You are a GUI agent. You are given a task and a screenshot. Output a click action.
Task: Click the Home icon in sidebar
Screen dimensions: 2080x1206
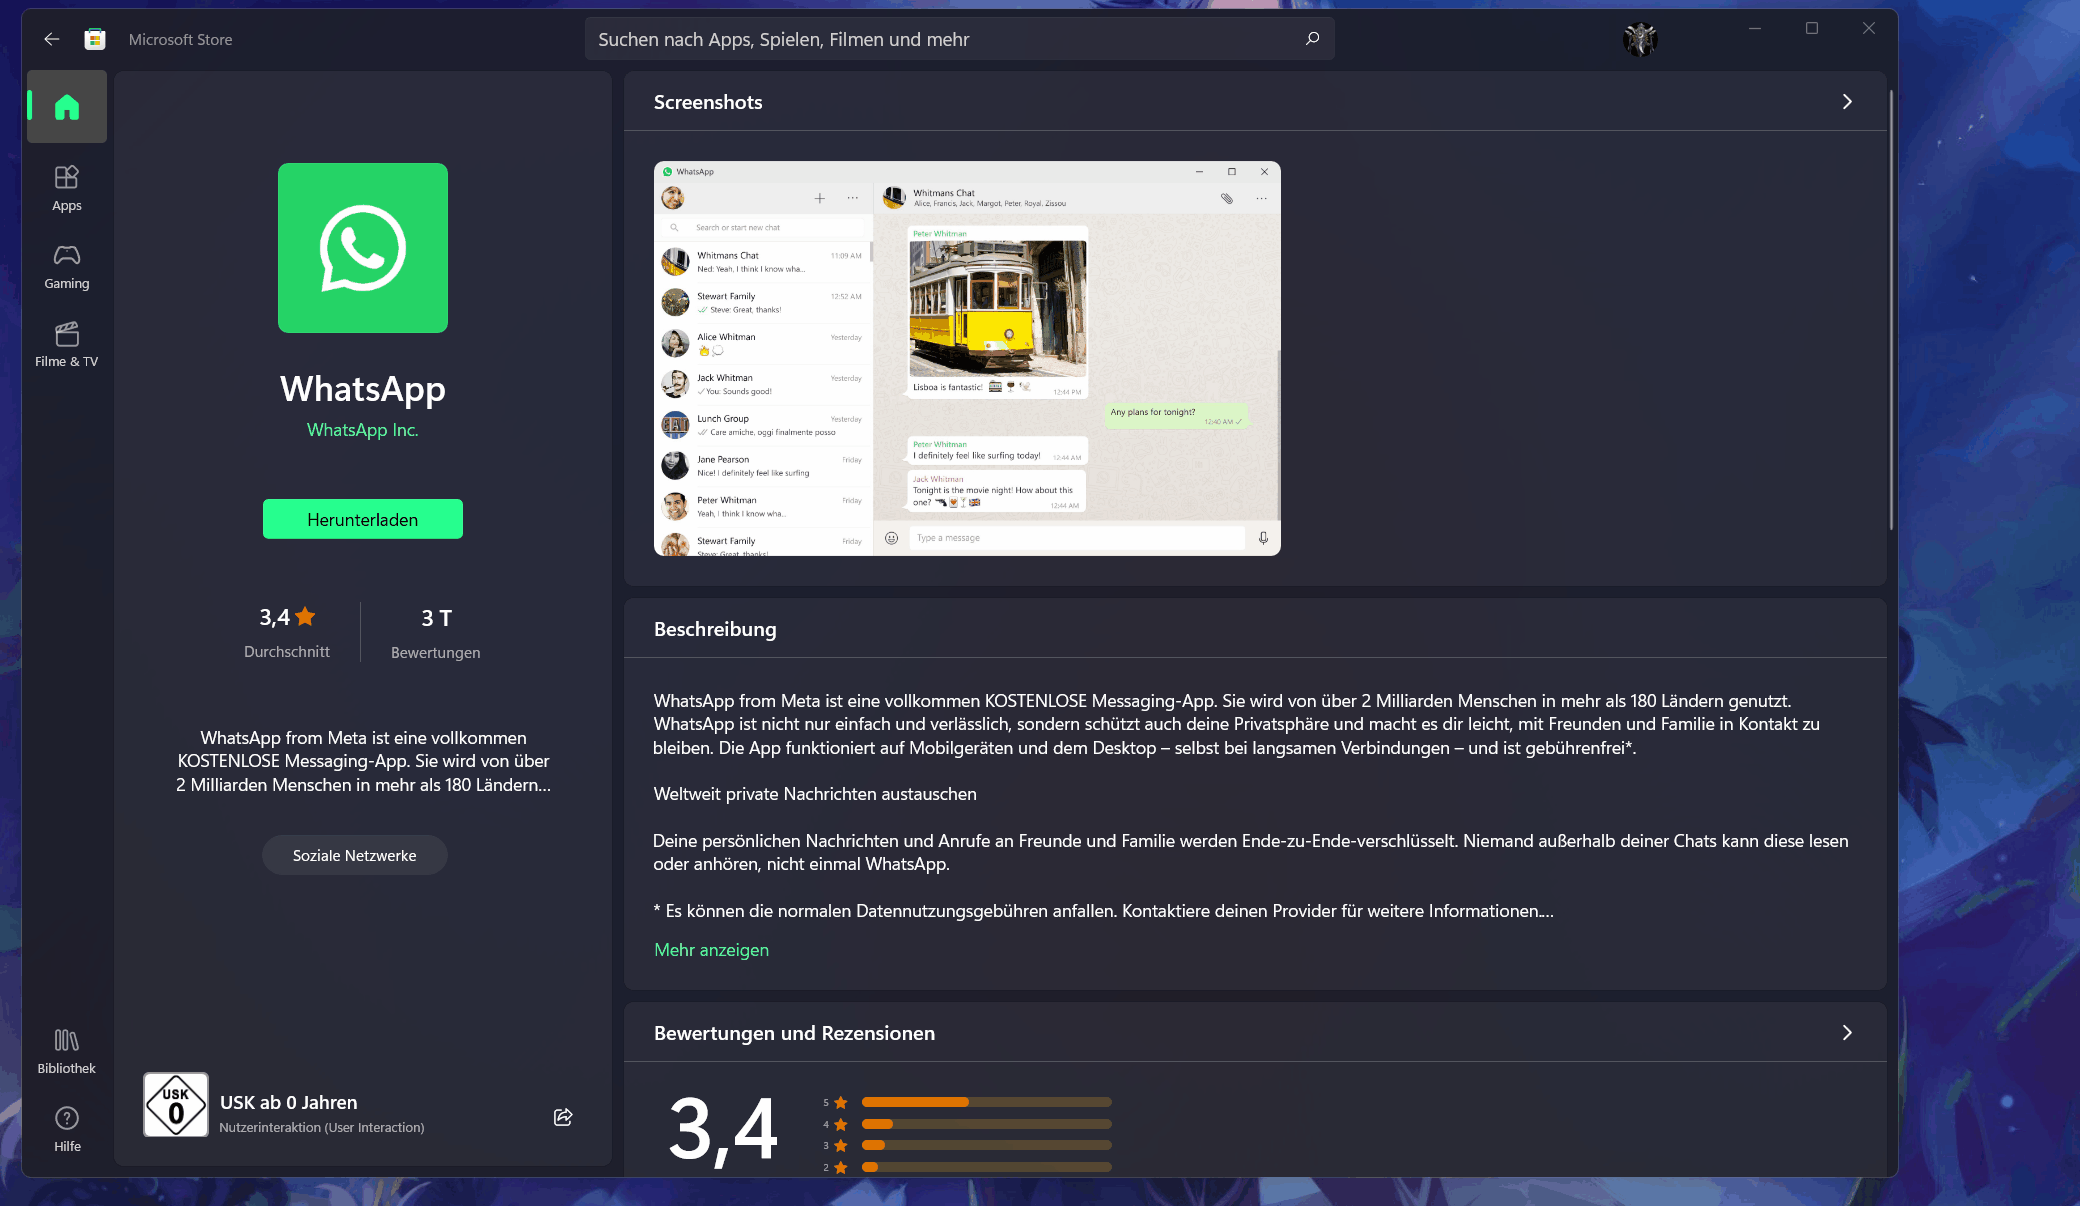click(67, 107)
